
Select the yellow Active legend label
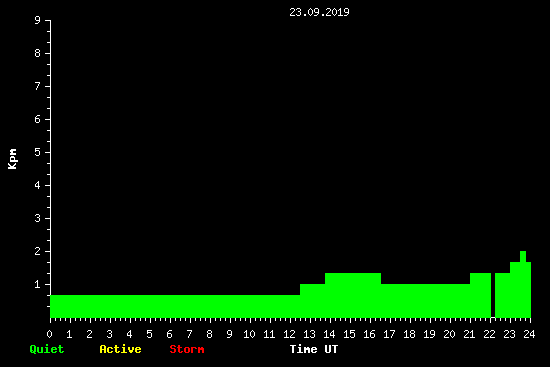(x=120, y=349)
